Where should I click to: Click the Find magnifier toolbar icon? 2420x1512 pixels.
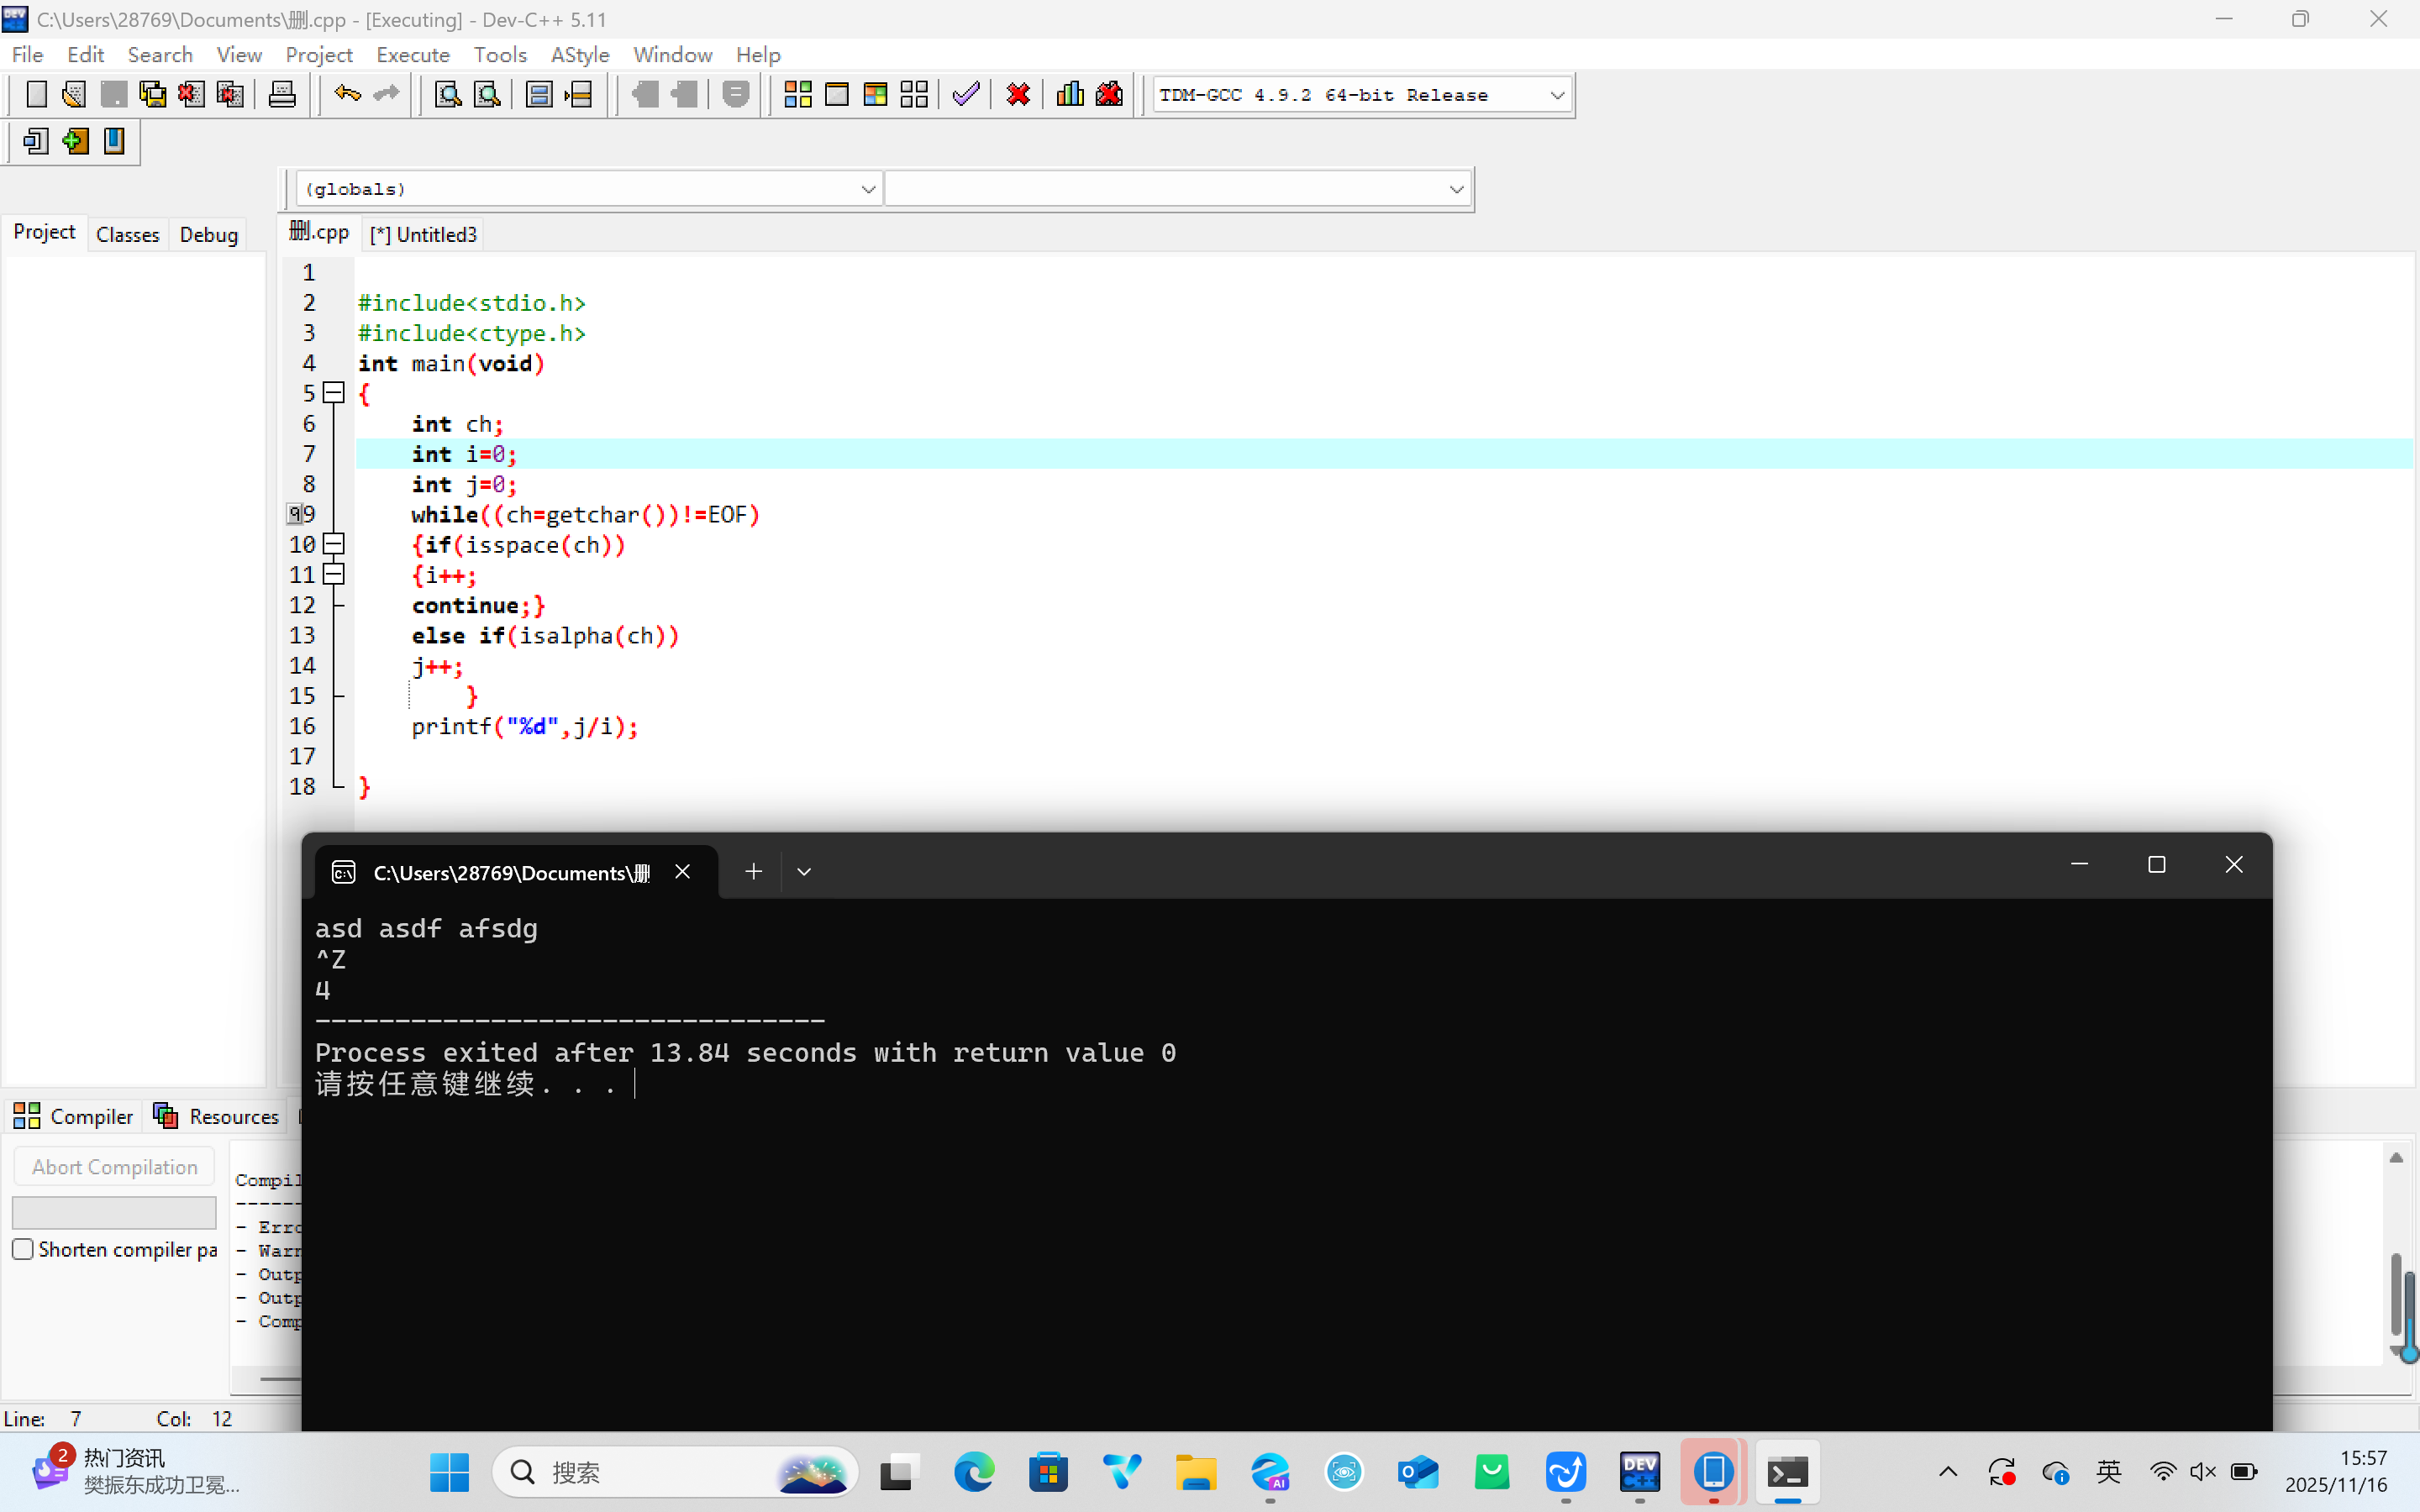click(448, 95)
